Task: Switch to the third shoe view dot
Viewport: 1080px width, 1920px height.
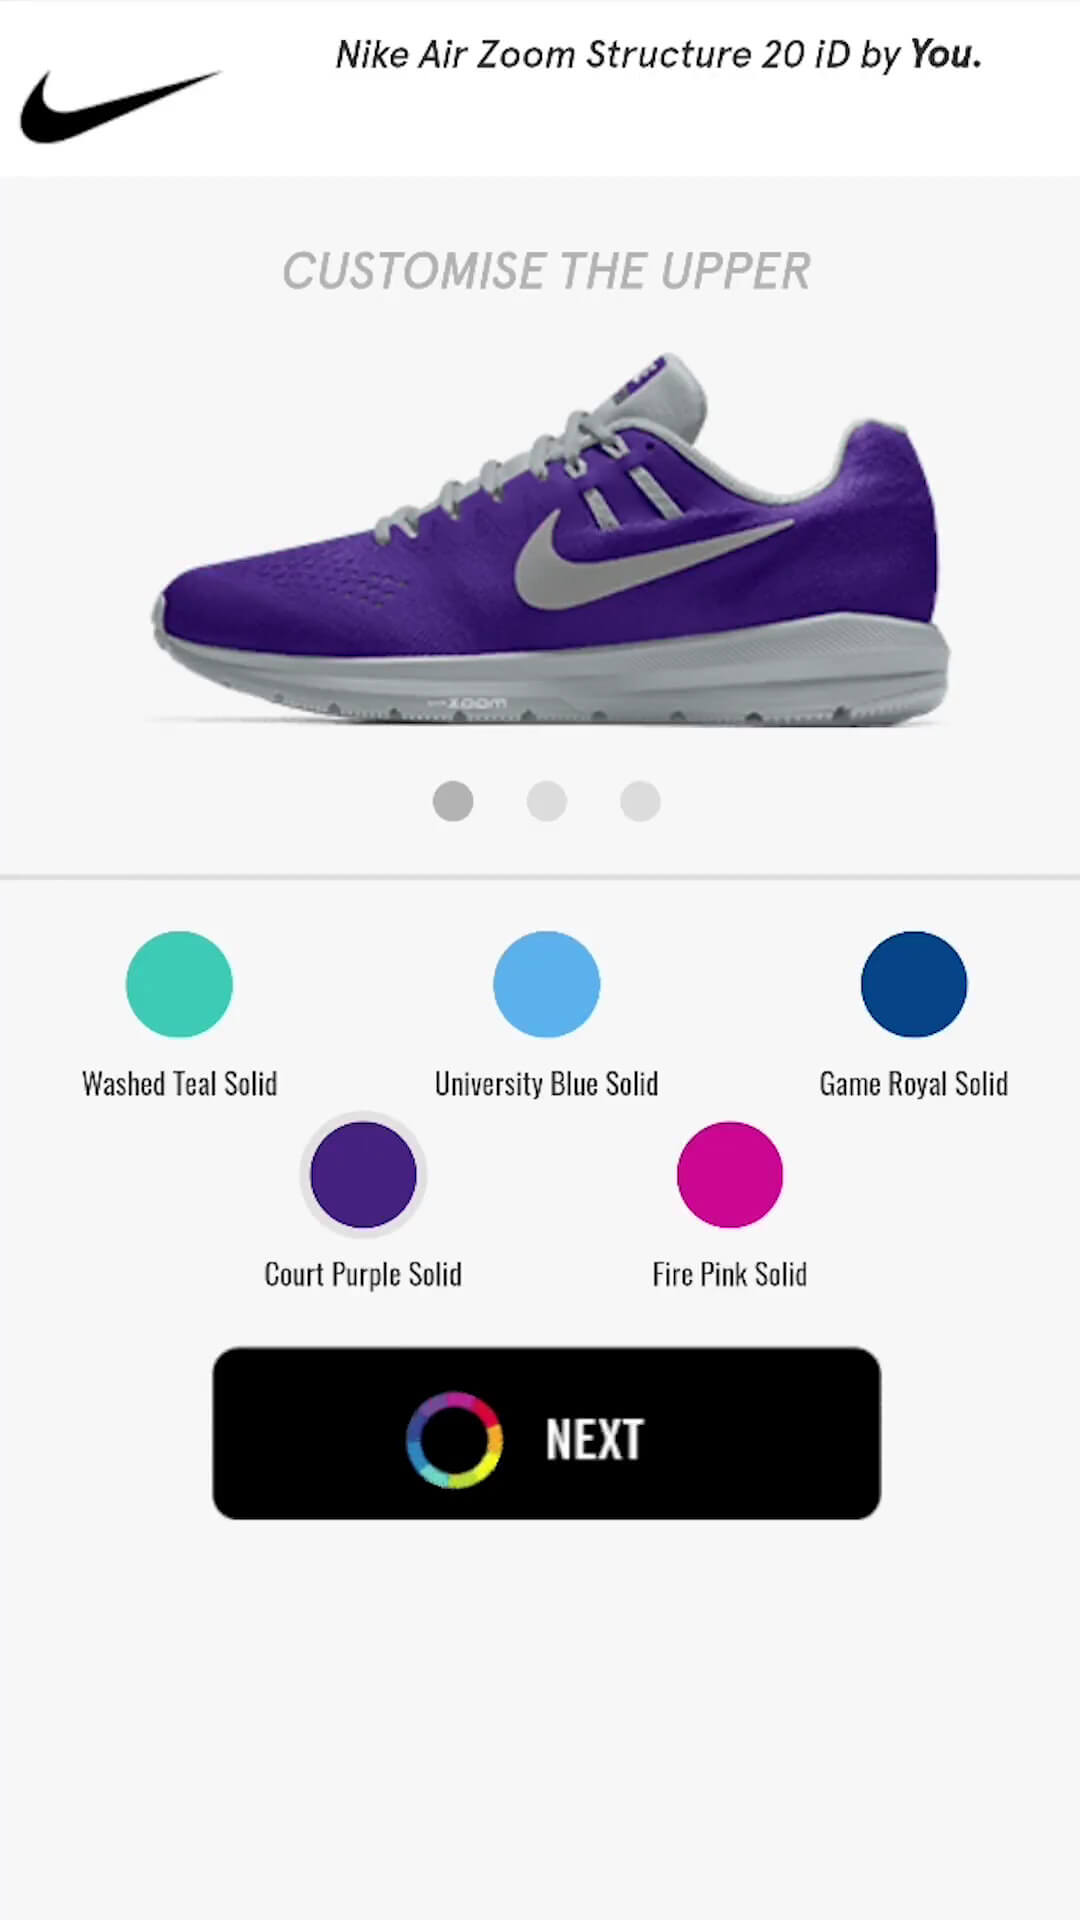Action: (x=640, y=801)
